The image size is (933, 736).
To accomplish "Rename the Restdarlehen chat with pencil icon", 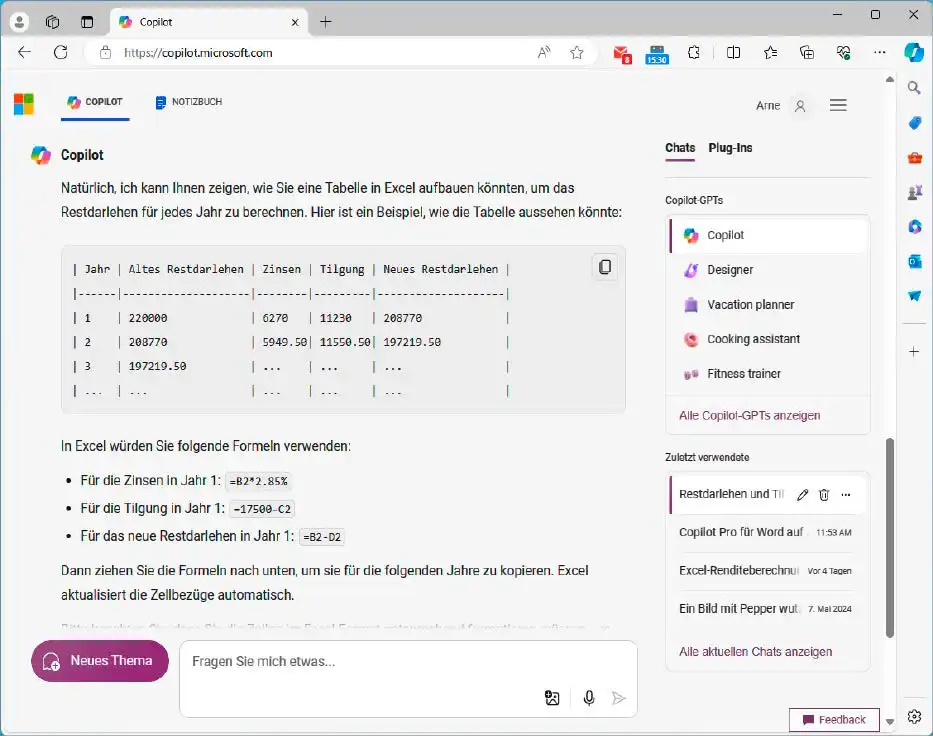I will pos(803,494).
